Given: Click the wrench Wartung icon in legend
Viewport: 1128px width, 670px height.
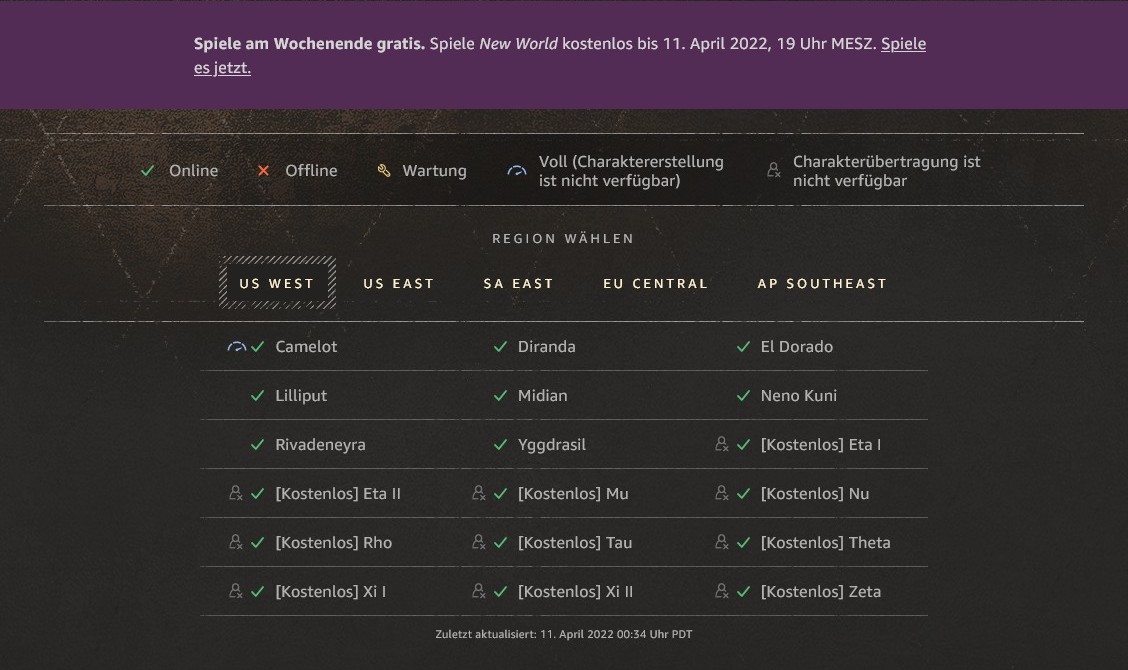Looking at the screenshot, I should 384,171.
